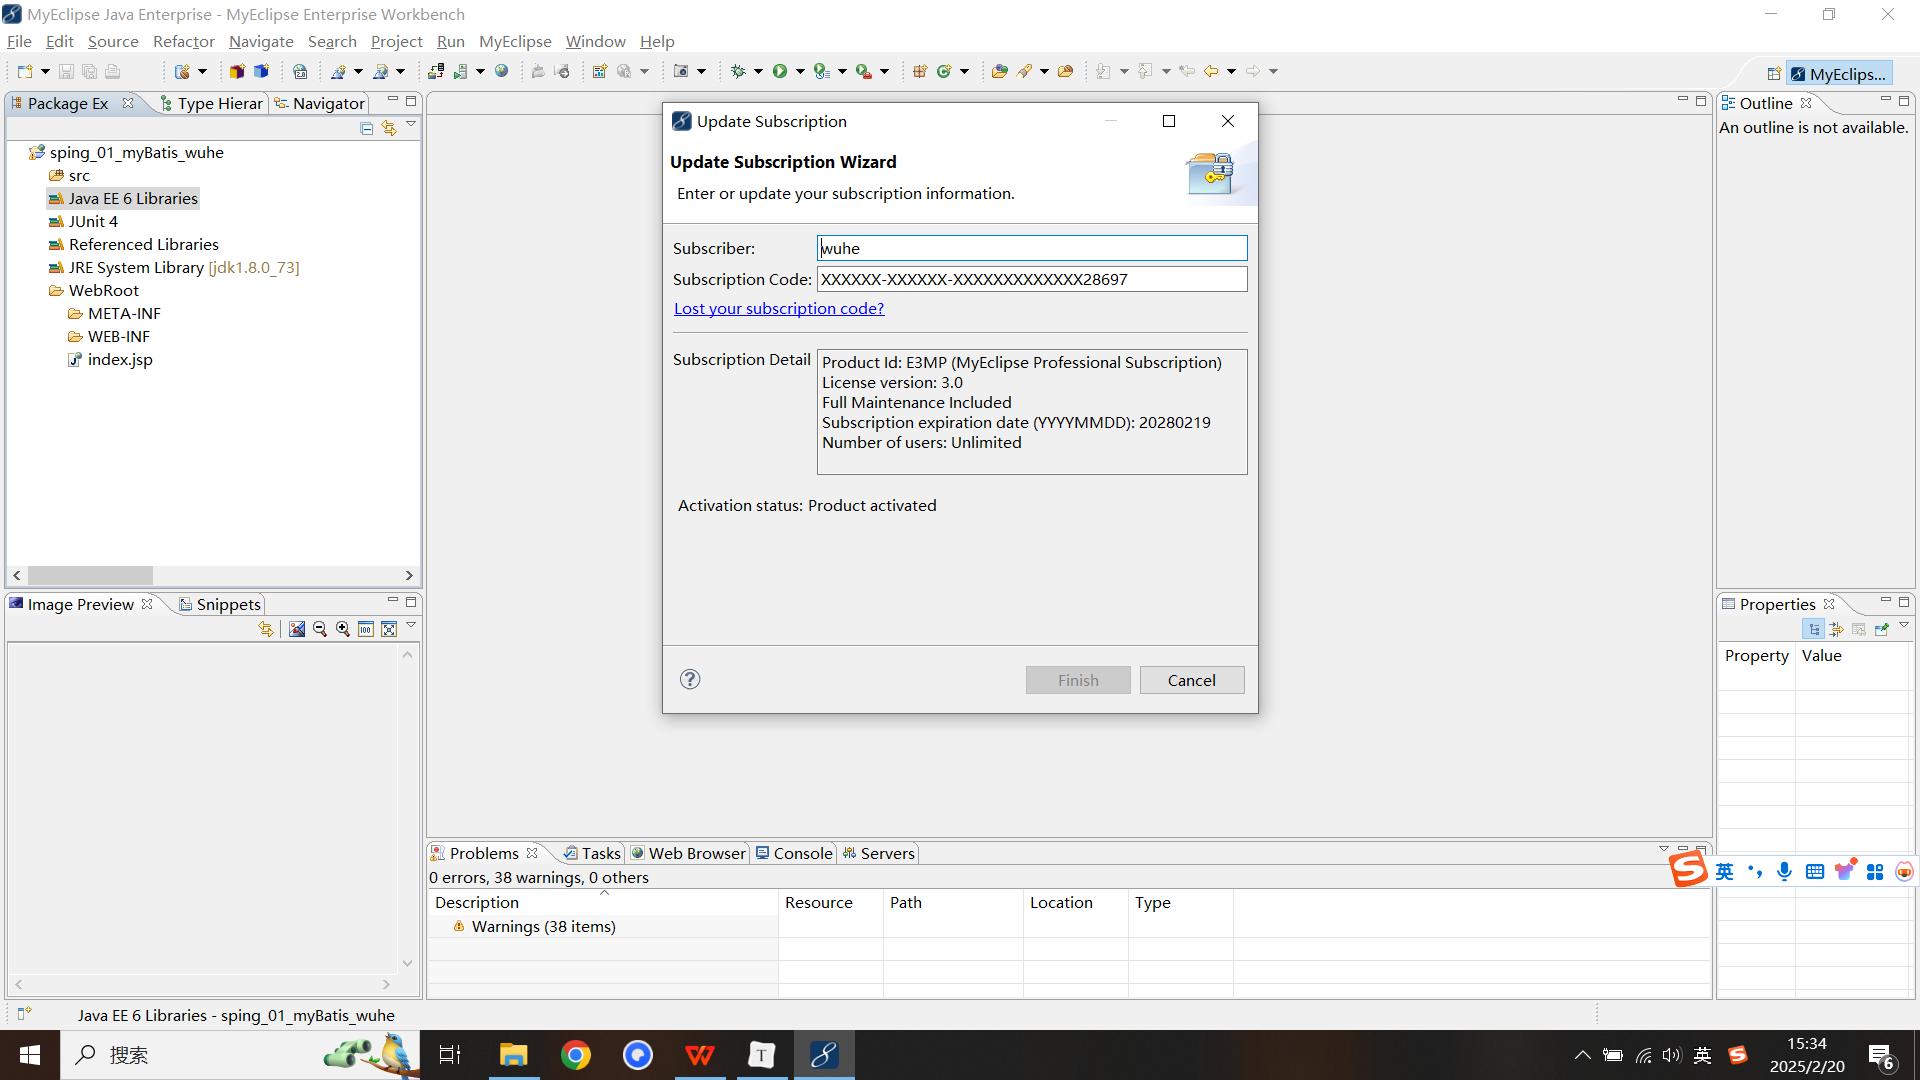Click the Search flashlight toolbar icon
This screenshot has width=1920, height=1080.
tap(1025, 71)
